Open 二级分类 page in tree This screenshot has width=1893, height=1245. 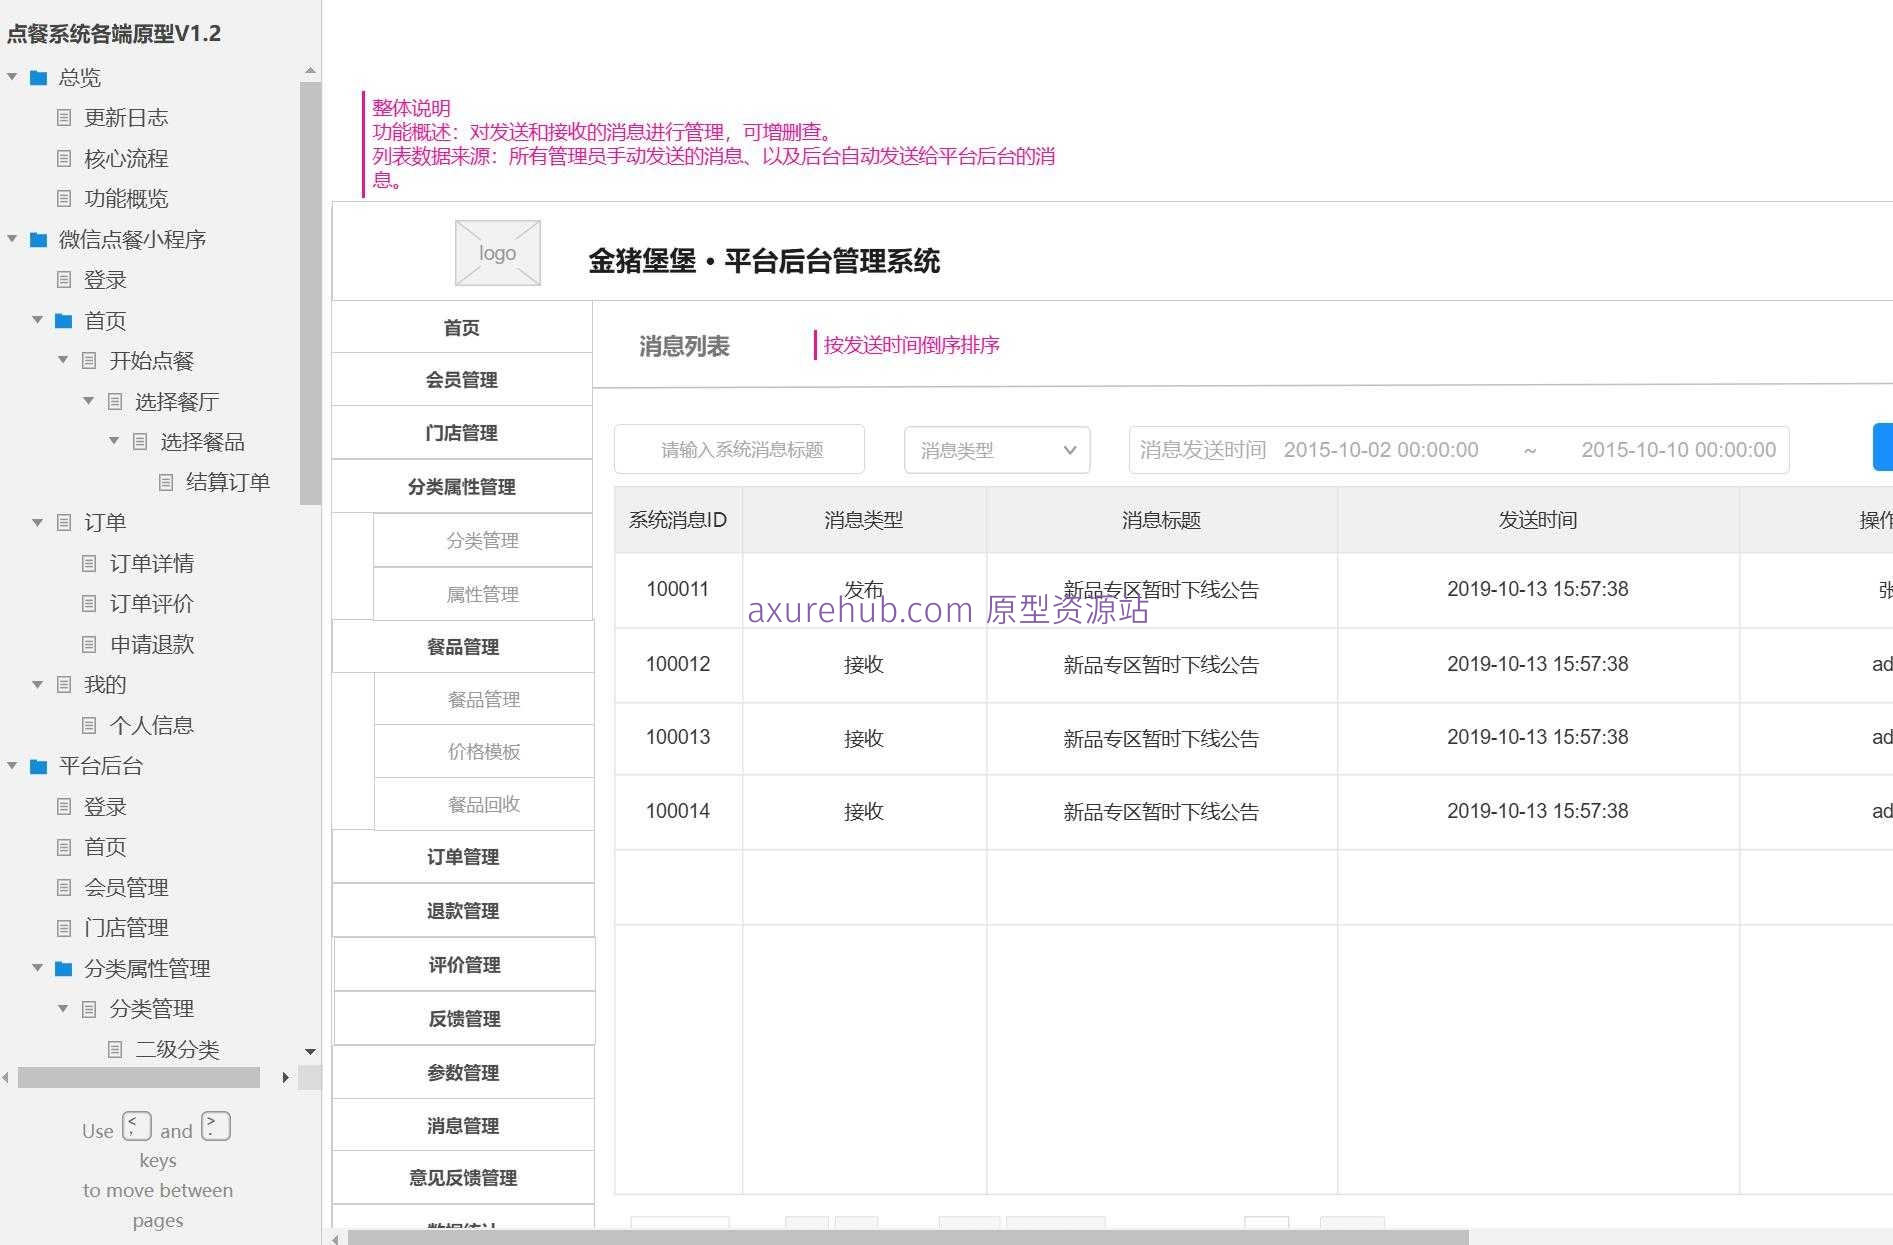point(177,1049)
